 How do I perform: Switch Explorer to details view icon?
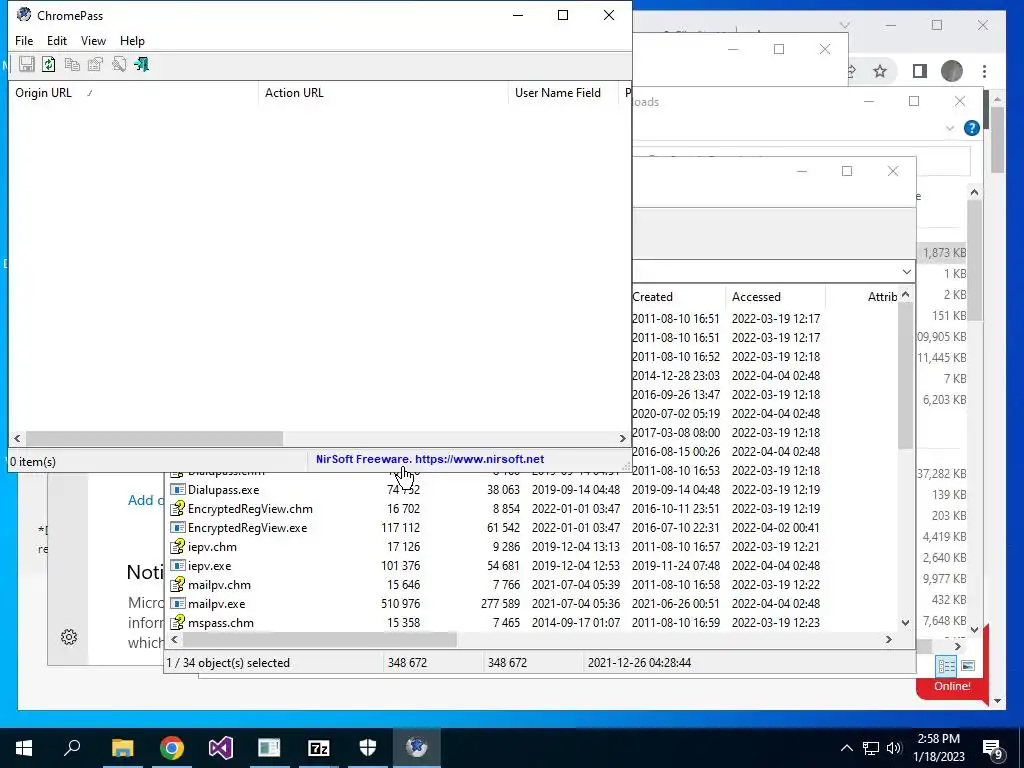point(946,665)
